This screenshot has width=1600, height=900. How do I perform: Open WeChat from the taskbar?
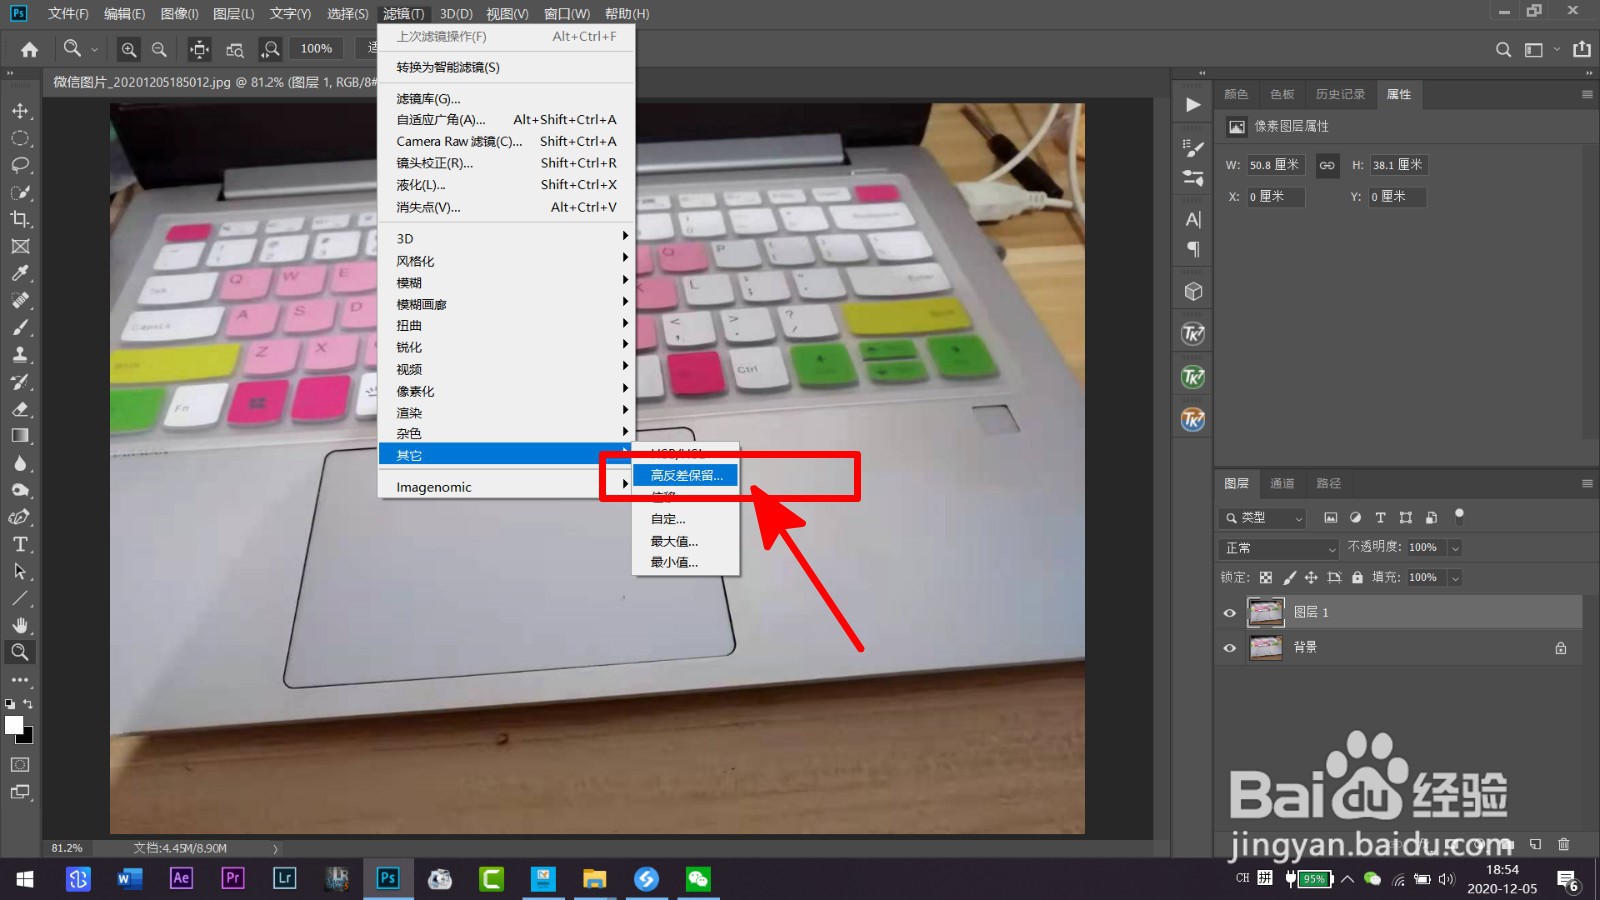697,879
